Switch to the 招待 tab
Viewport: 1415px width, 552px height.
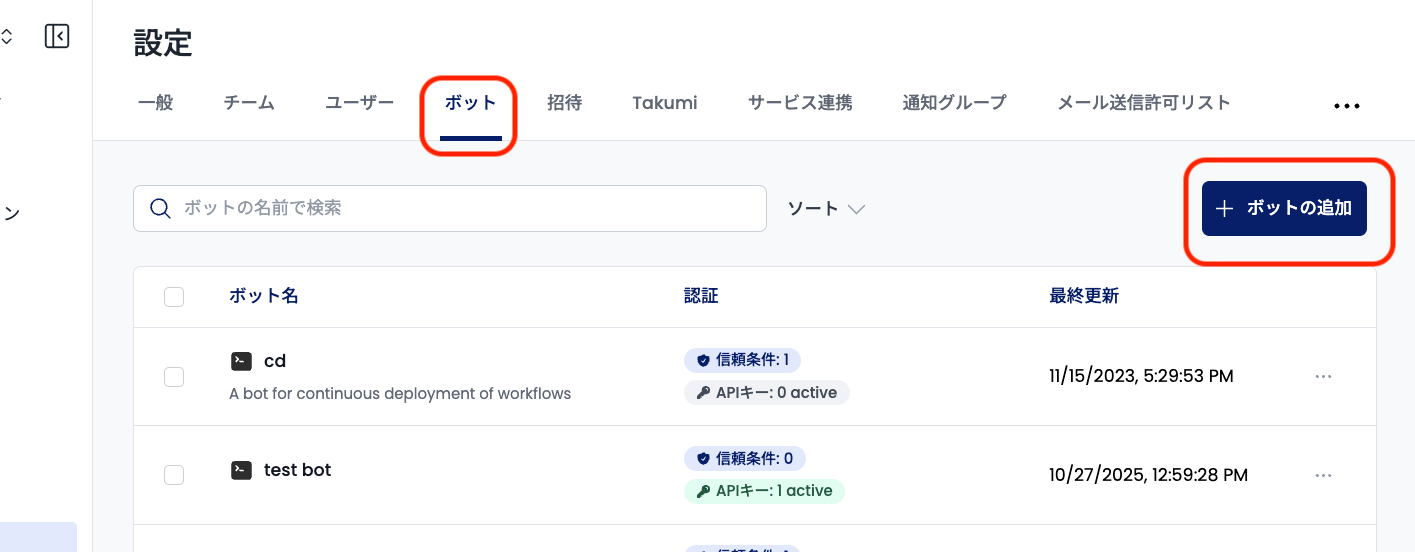[565, 102]
